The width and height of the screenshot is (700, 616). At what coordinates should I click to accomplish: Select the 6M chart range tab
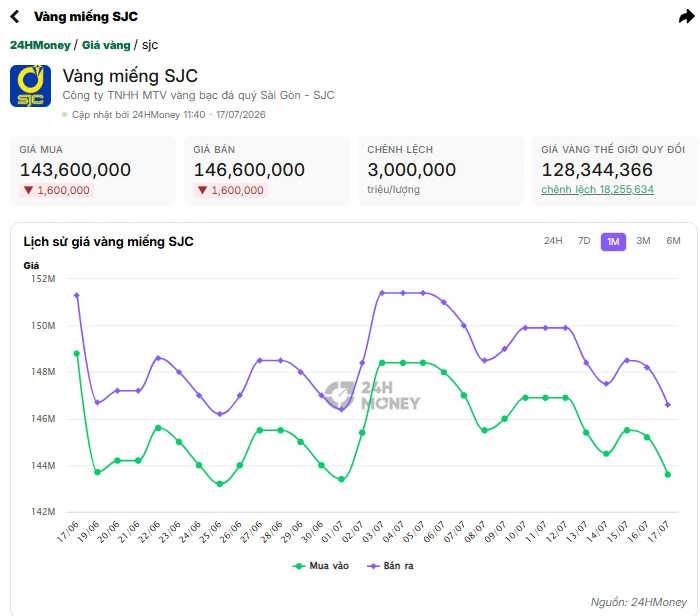point(673,241)
